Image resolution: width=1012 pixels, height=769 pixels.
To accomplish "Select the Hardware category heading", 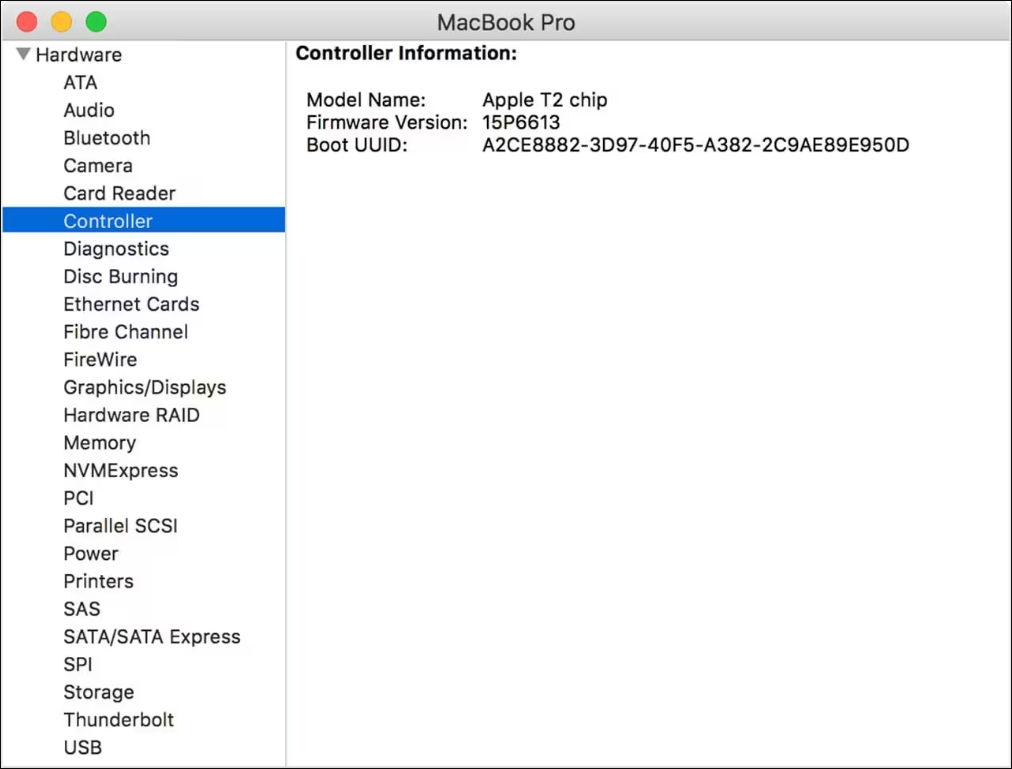I will click(x=79, y=55).
